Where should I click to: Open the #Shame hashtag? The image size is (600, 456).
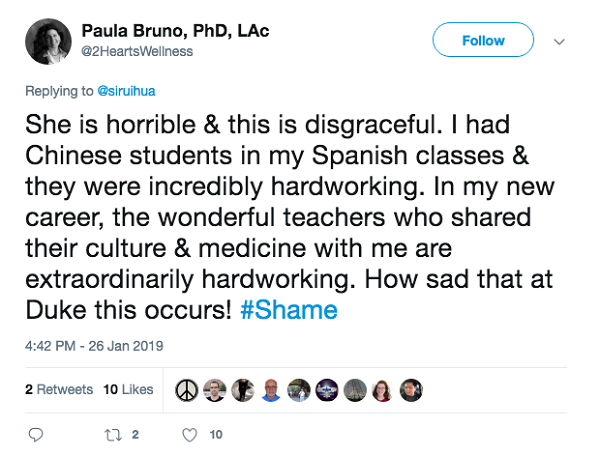[288, 310]
